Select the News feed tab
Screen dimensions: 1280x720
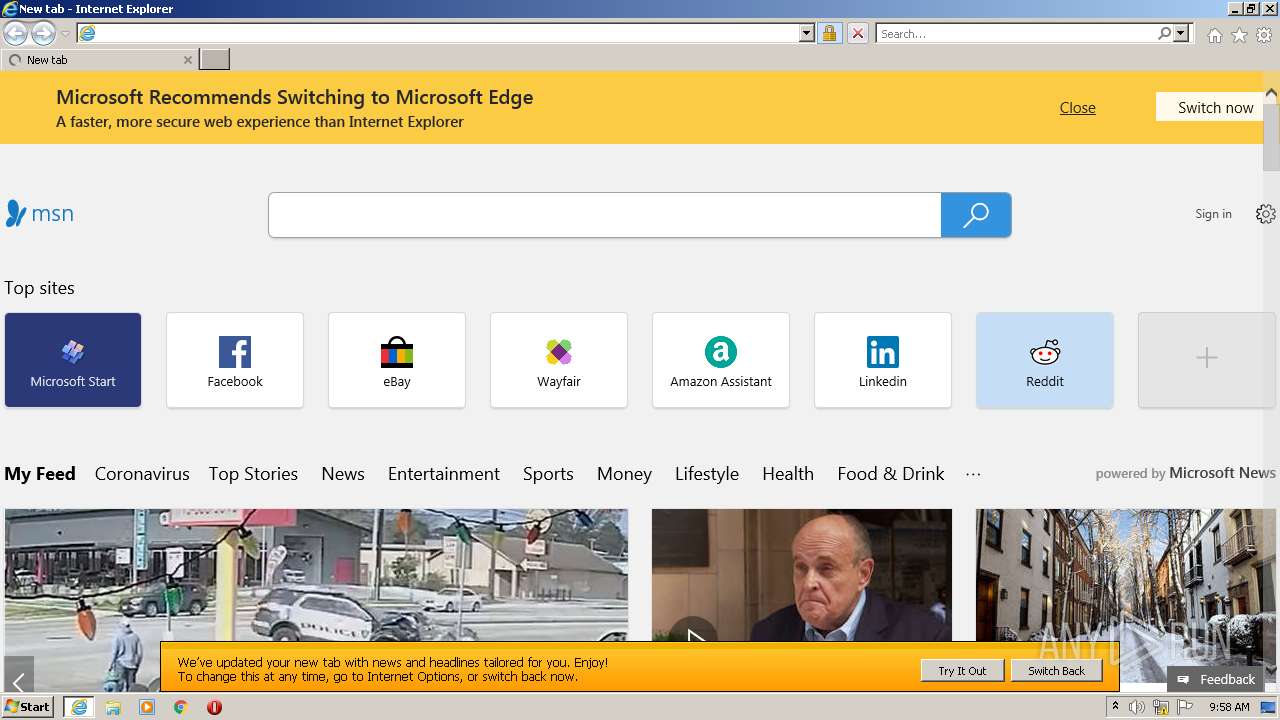pos(343,474)
